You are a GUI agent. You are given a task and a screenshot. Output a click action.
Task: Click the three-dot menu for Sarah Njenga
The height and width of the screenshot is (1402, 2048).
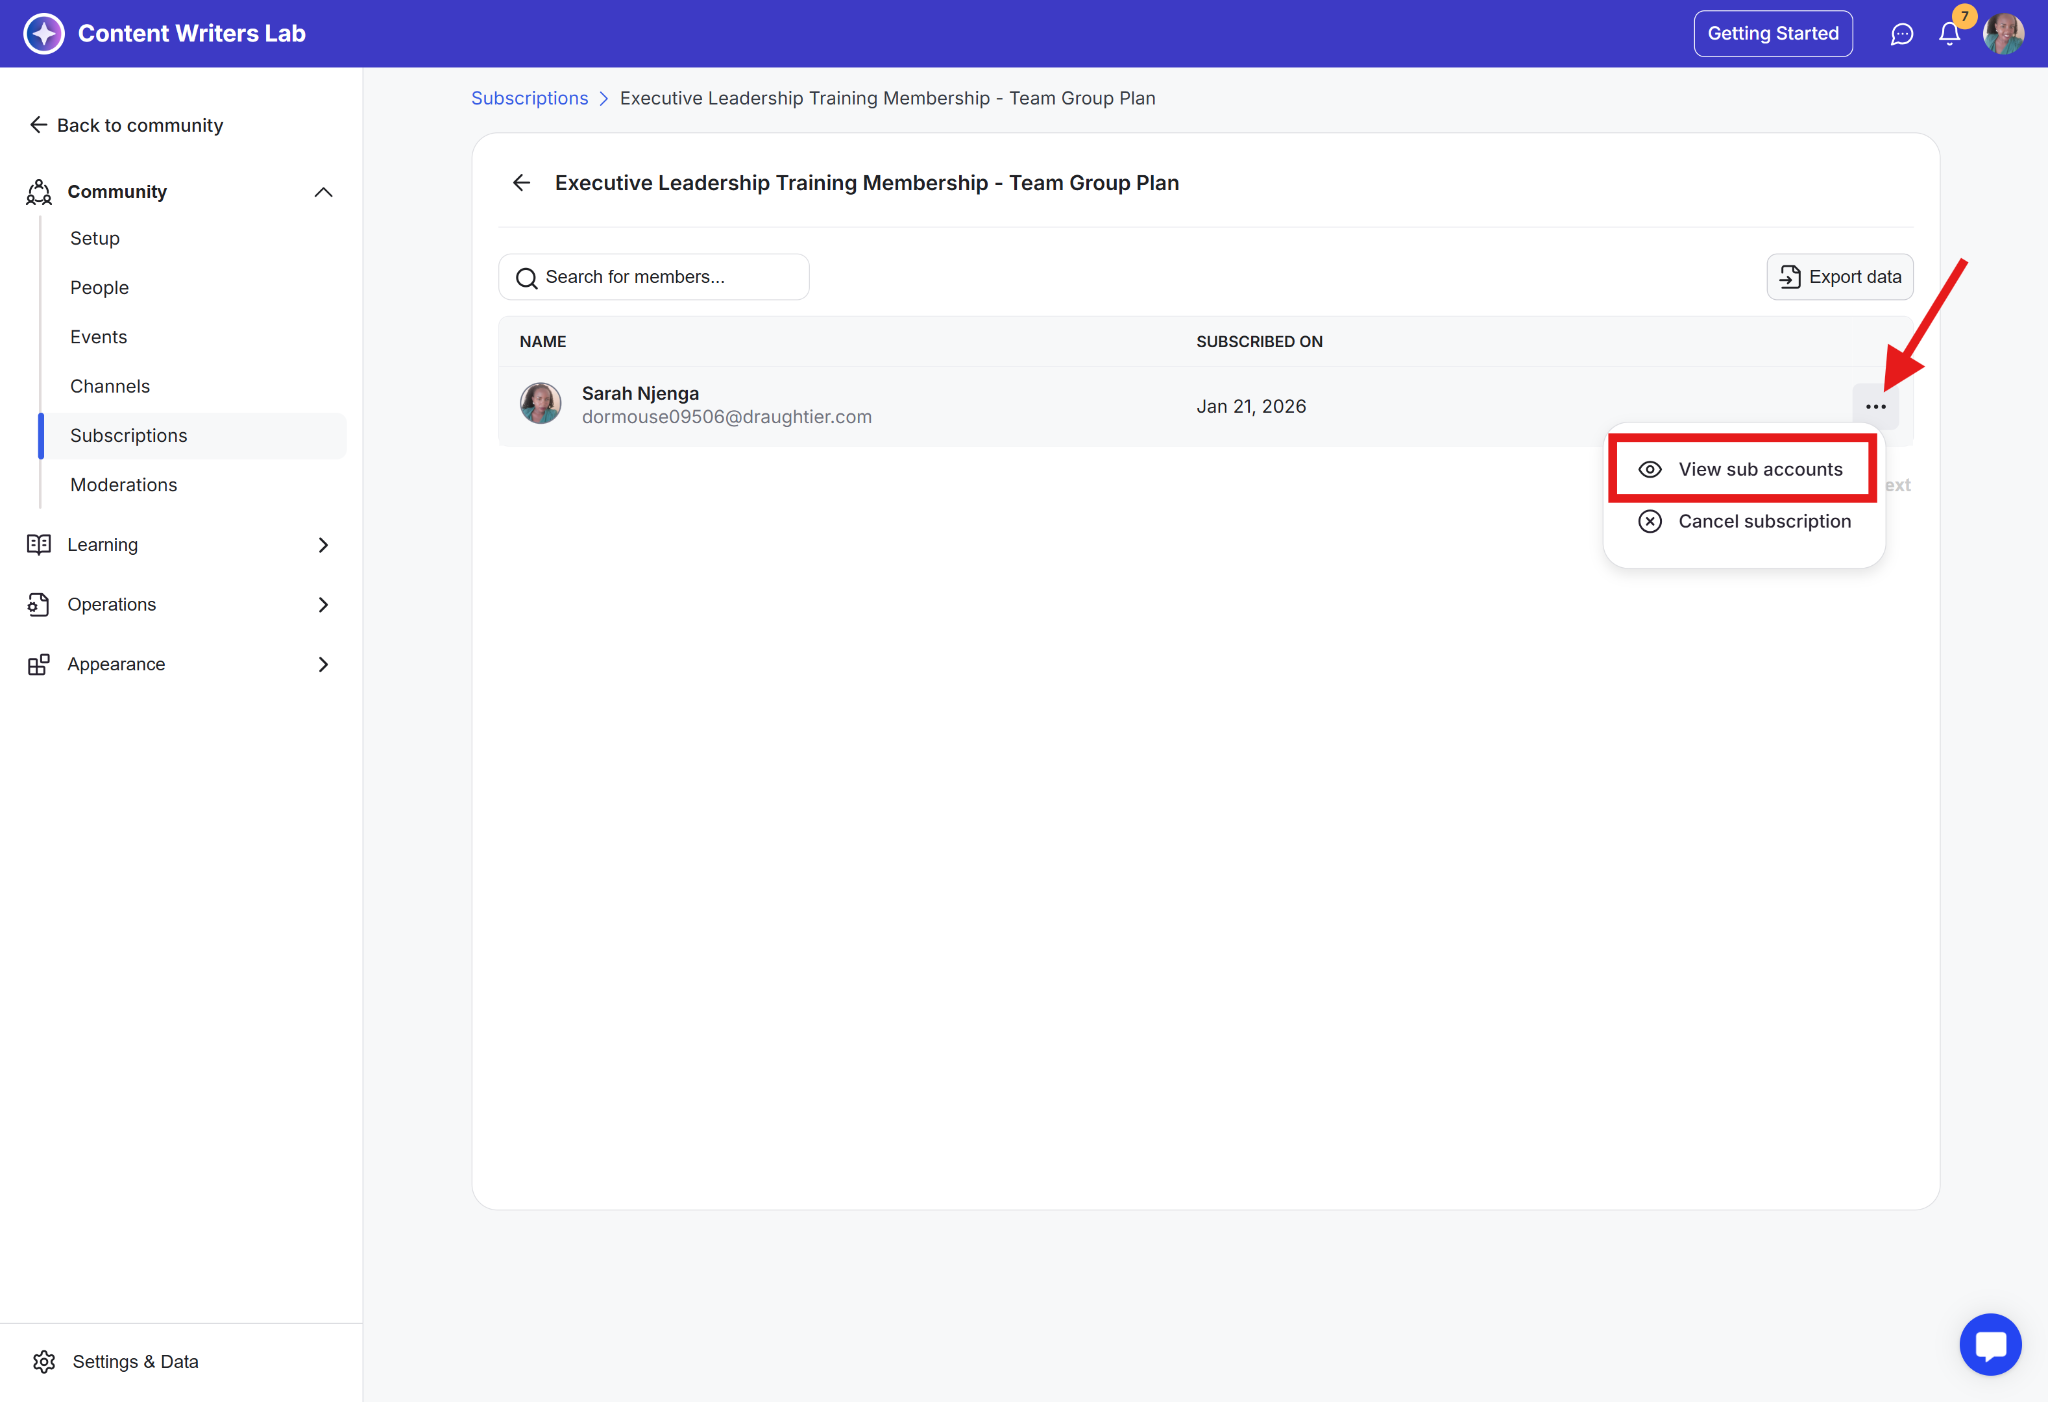pos(1875,406)
